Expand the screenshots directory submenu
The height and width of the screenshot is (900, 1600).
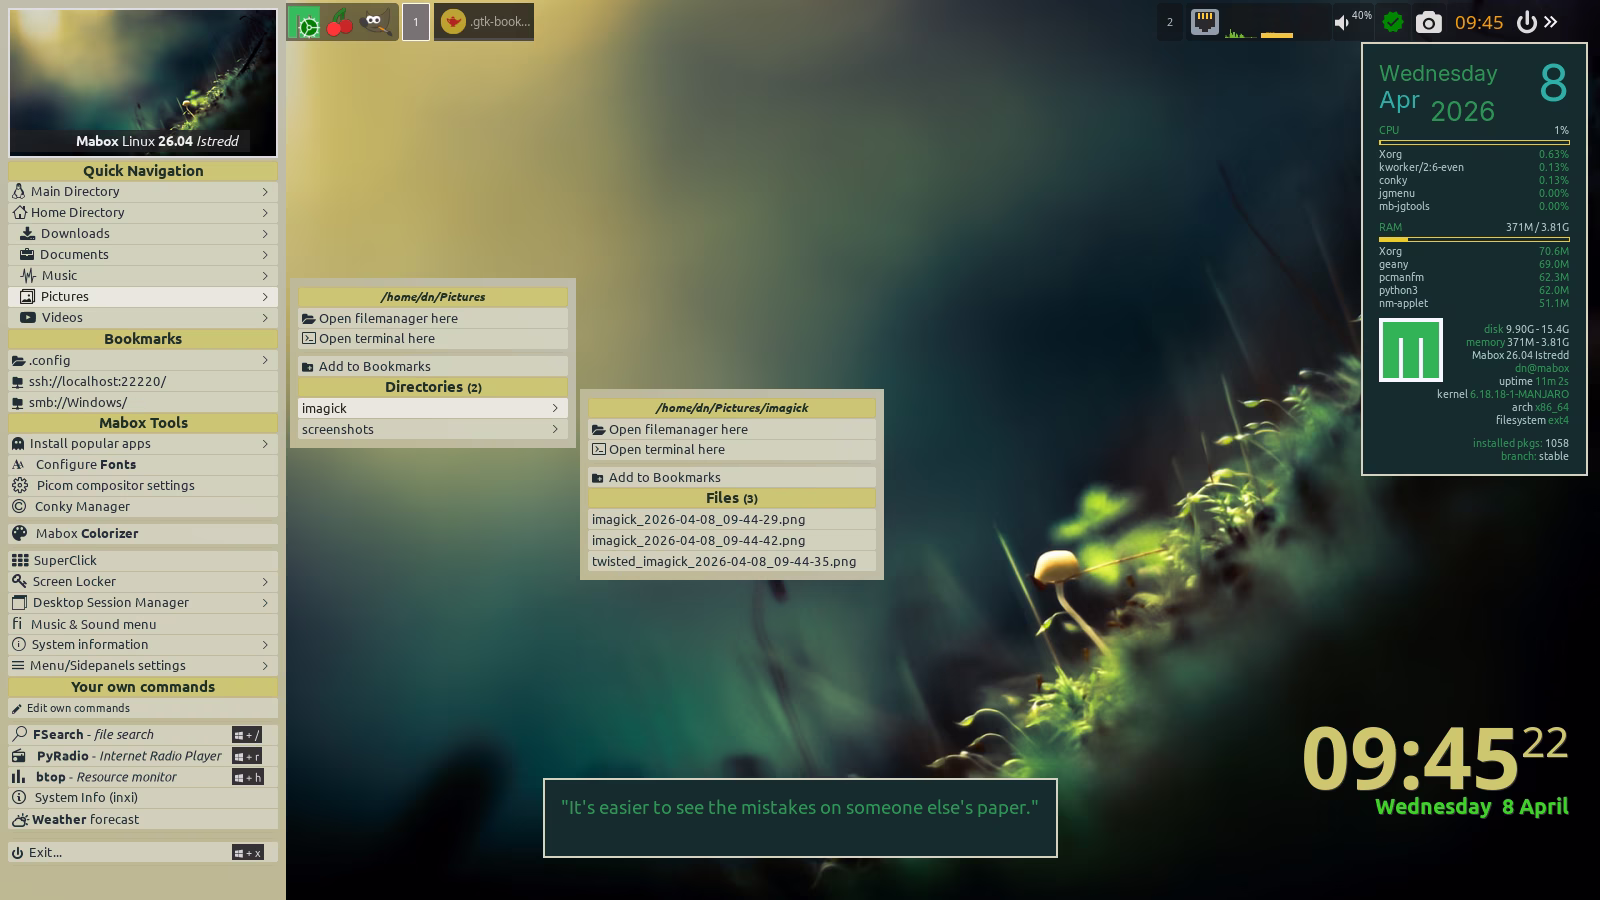coord(432,429)
